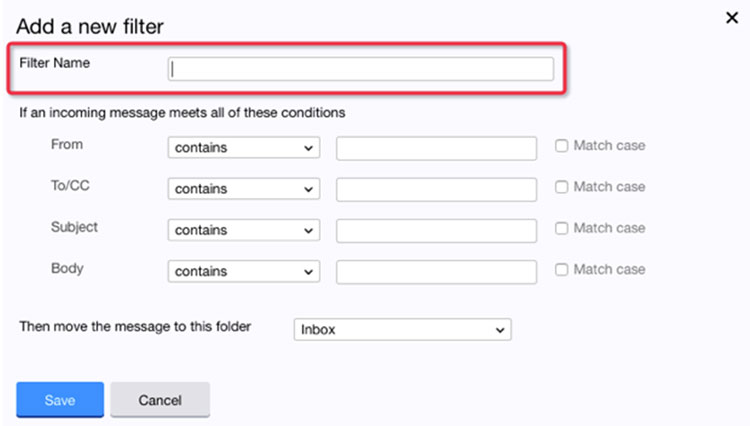Open the Subject condition dropdown

pos(243,230)
